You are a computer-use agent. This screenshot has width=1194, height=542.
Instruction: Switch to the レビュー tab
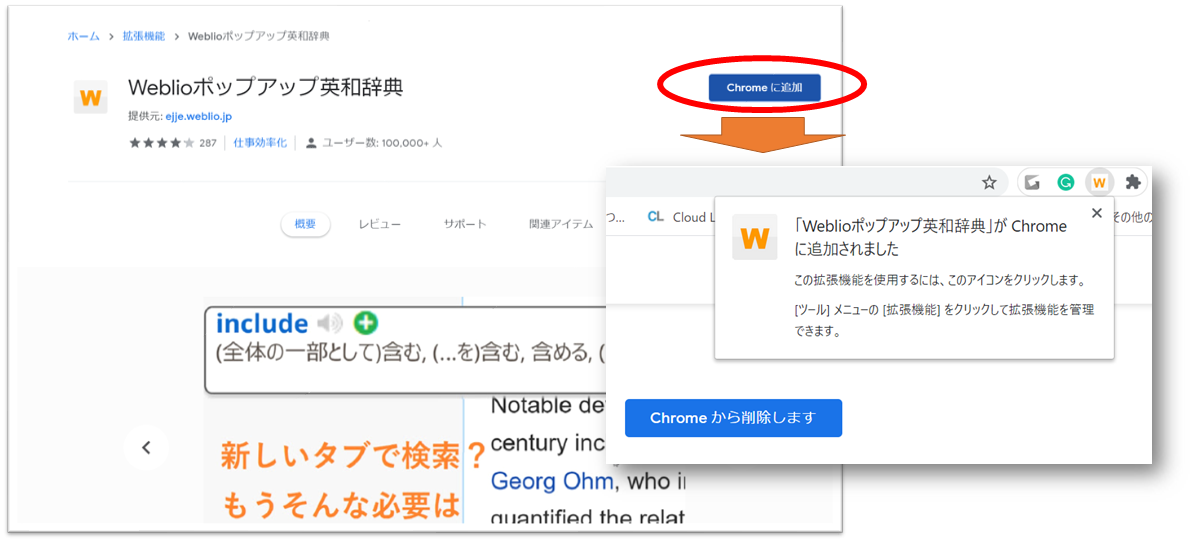[379, 224]
